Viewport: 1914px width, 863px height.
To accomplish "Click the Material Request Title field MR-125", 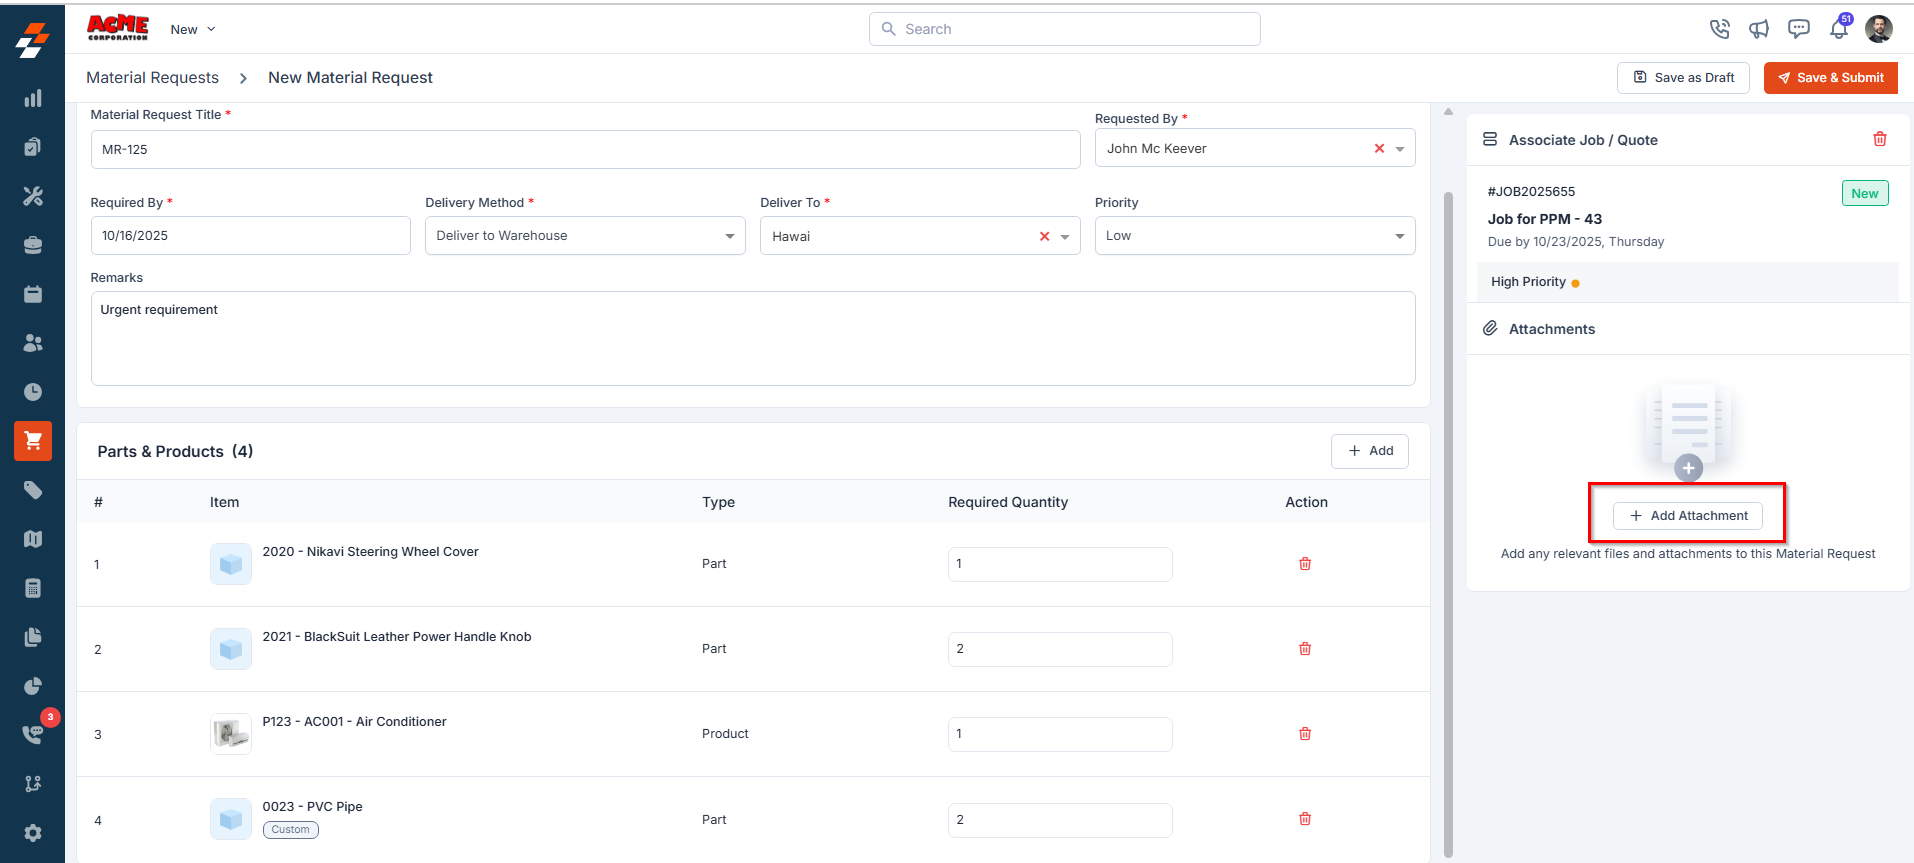I will coord(585,149).
